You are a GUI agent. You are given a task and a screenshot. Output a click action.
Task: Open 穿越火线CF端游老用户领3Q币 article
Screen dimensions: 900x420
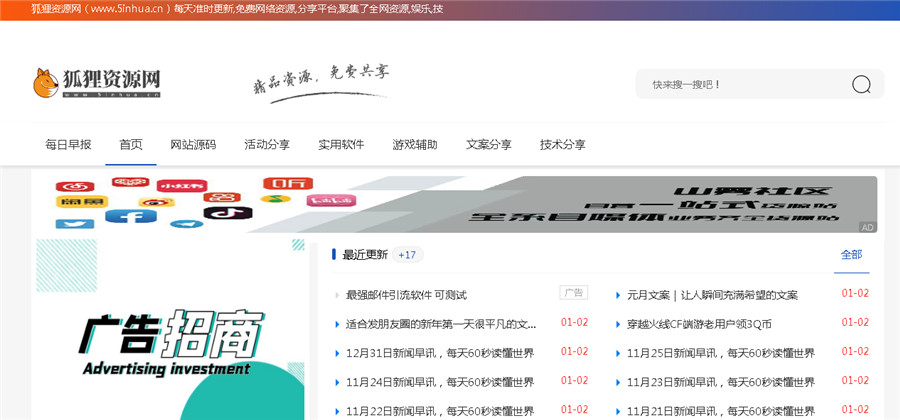699,324
